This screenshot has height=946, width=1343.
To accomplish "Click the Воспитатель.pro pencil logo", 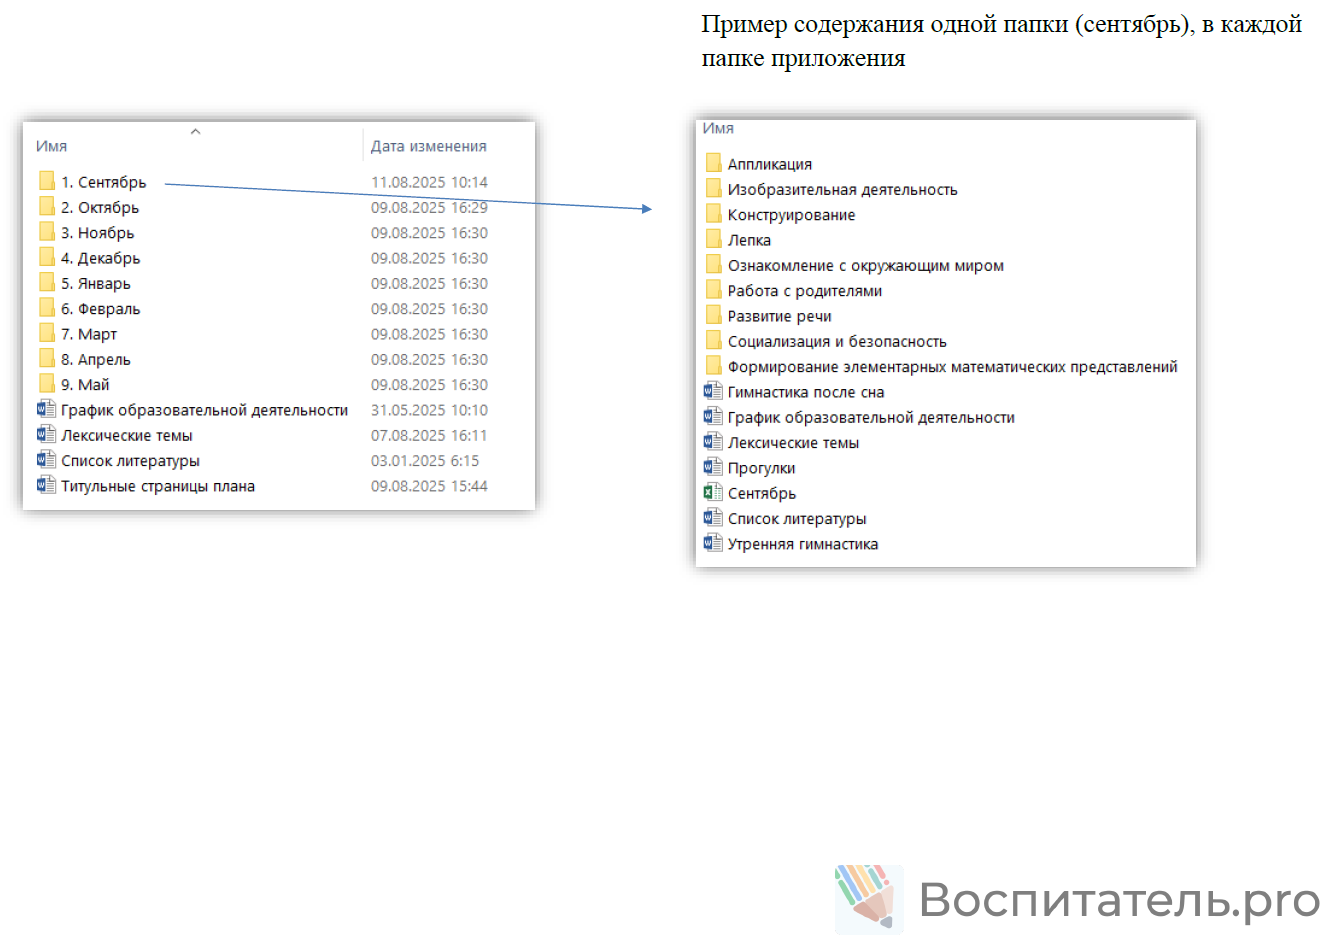I will (x=867, y=897).
